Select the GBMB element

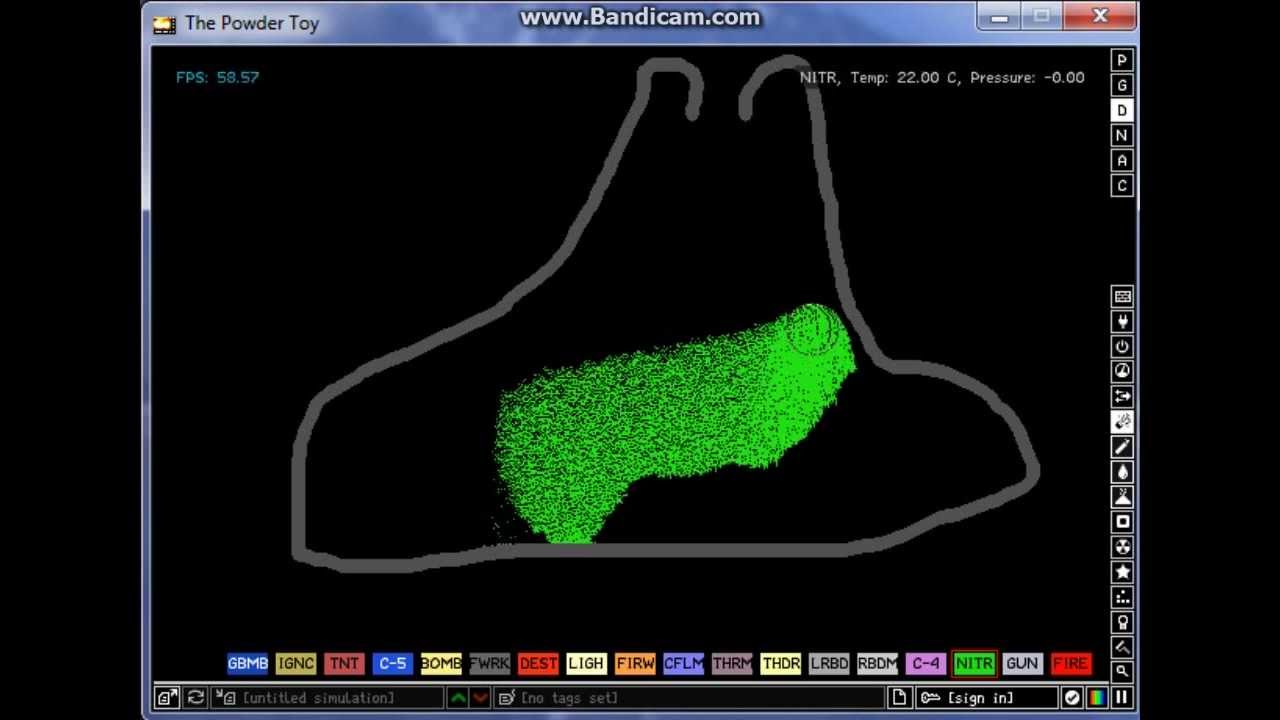247,663
